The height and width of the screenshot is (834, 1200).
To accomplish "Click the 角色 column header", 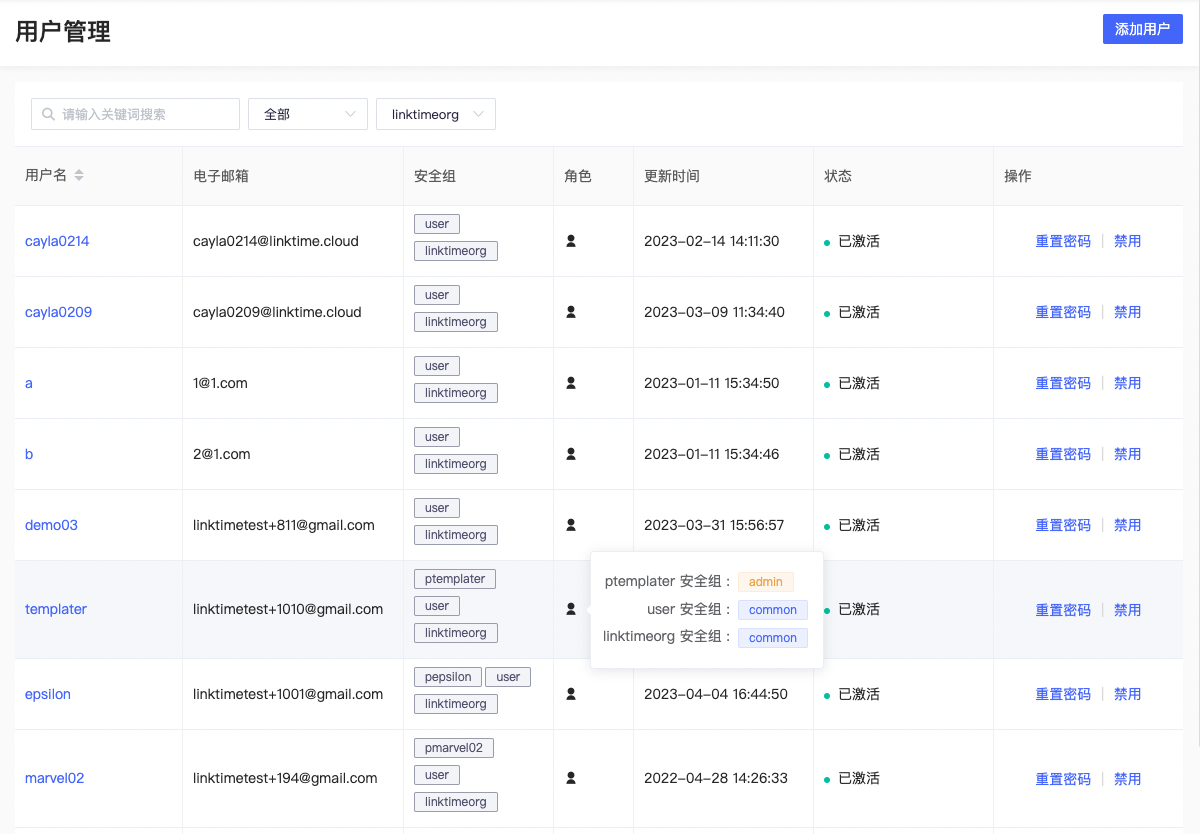I will (578, 176).
